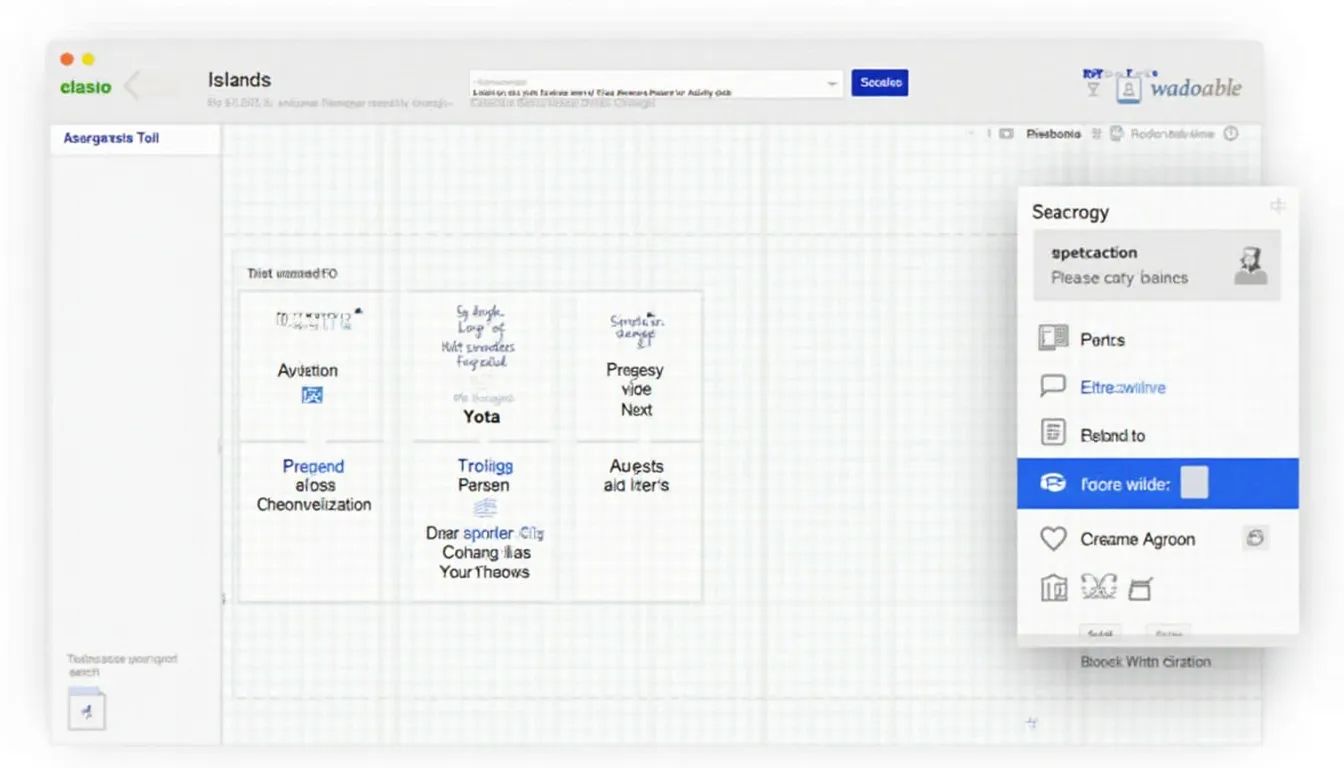Screen dimensions: 1344x768
Task: Click the Your Theows text
Action: pyautogui.click(x=484, y=572)
